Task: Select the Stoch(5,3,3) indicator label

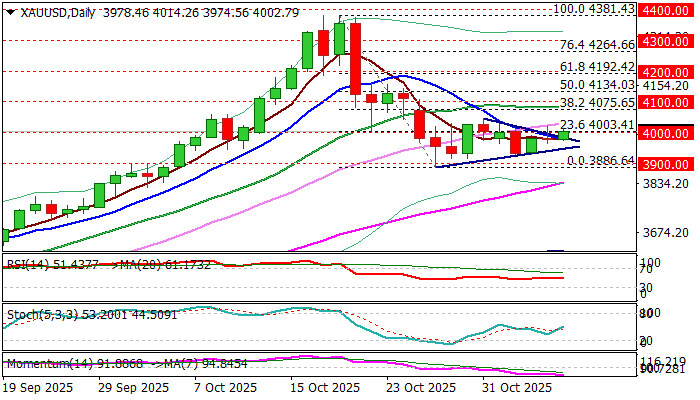Action: point(41,315)
